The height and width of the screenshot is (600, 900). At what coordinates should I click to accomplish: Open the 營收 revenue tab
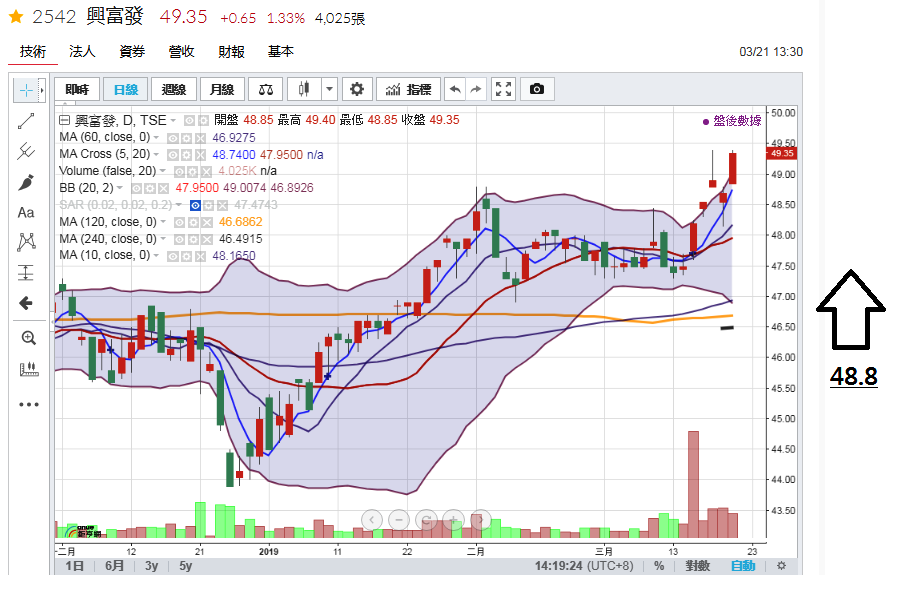181,52
